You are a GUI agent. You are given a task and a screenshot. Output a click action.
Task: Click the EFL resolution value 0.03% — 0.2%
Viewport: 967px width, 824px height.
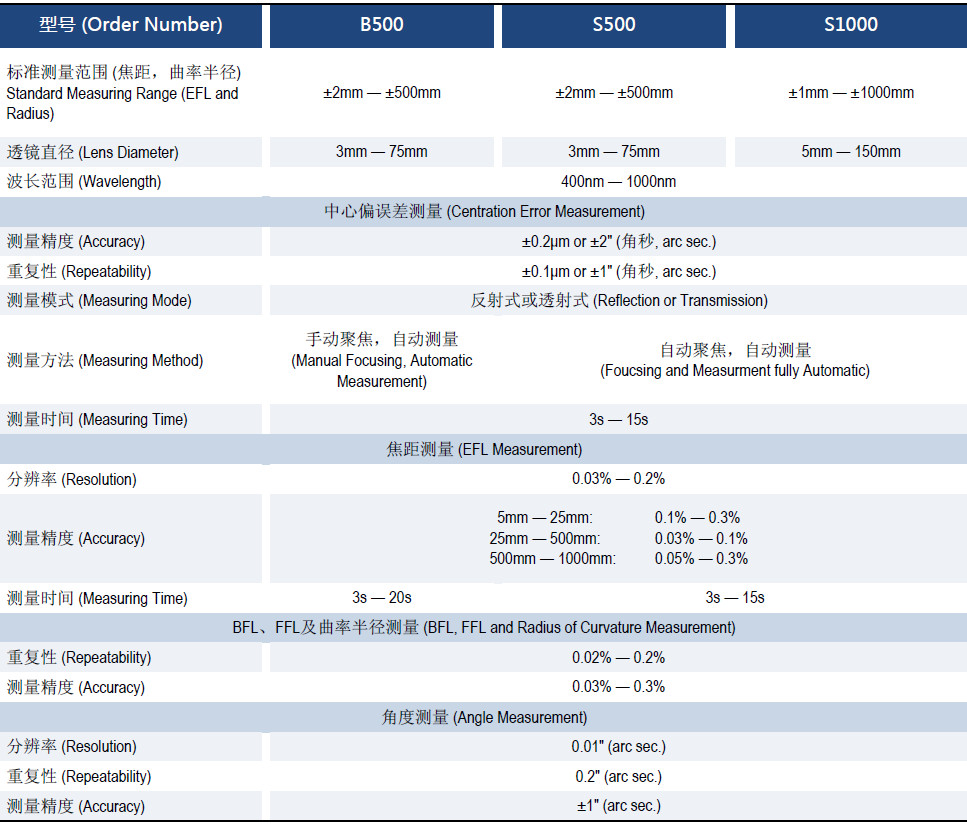(x=618, y=479)
